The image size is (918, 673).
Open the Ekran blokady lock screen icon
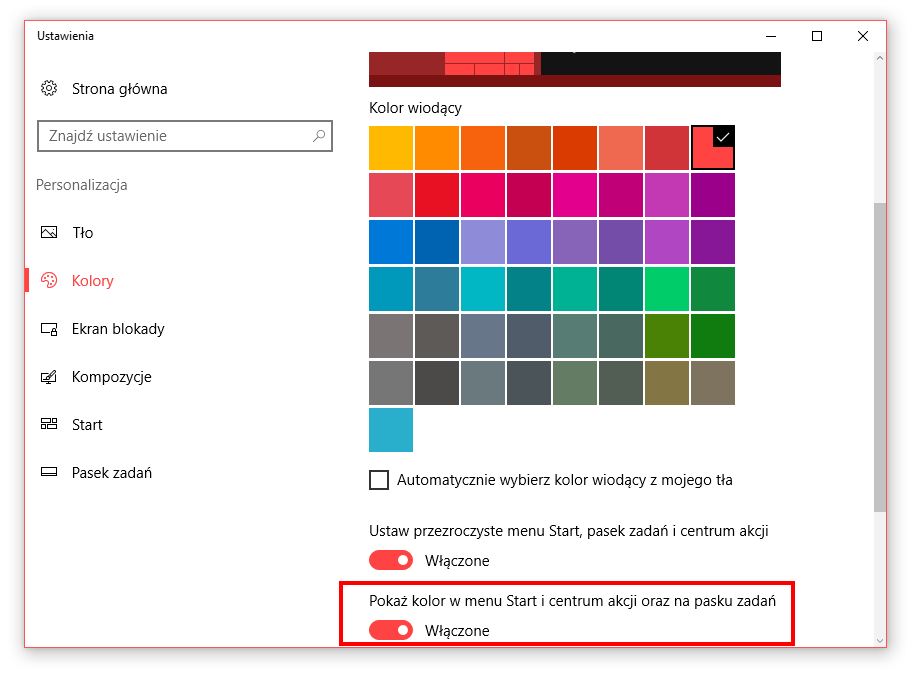coord(49,329)
